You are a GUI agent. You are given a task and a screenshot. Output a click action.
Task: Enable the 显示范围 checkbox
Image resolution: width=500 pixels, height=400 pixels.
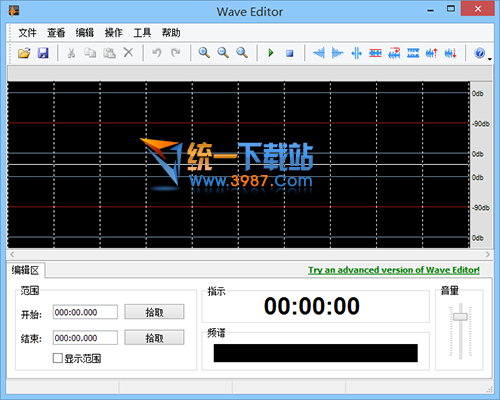tap(58, 358)
